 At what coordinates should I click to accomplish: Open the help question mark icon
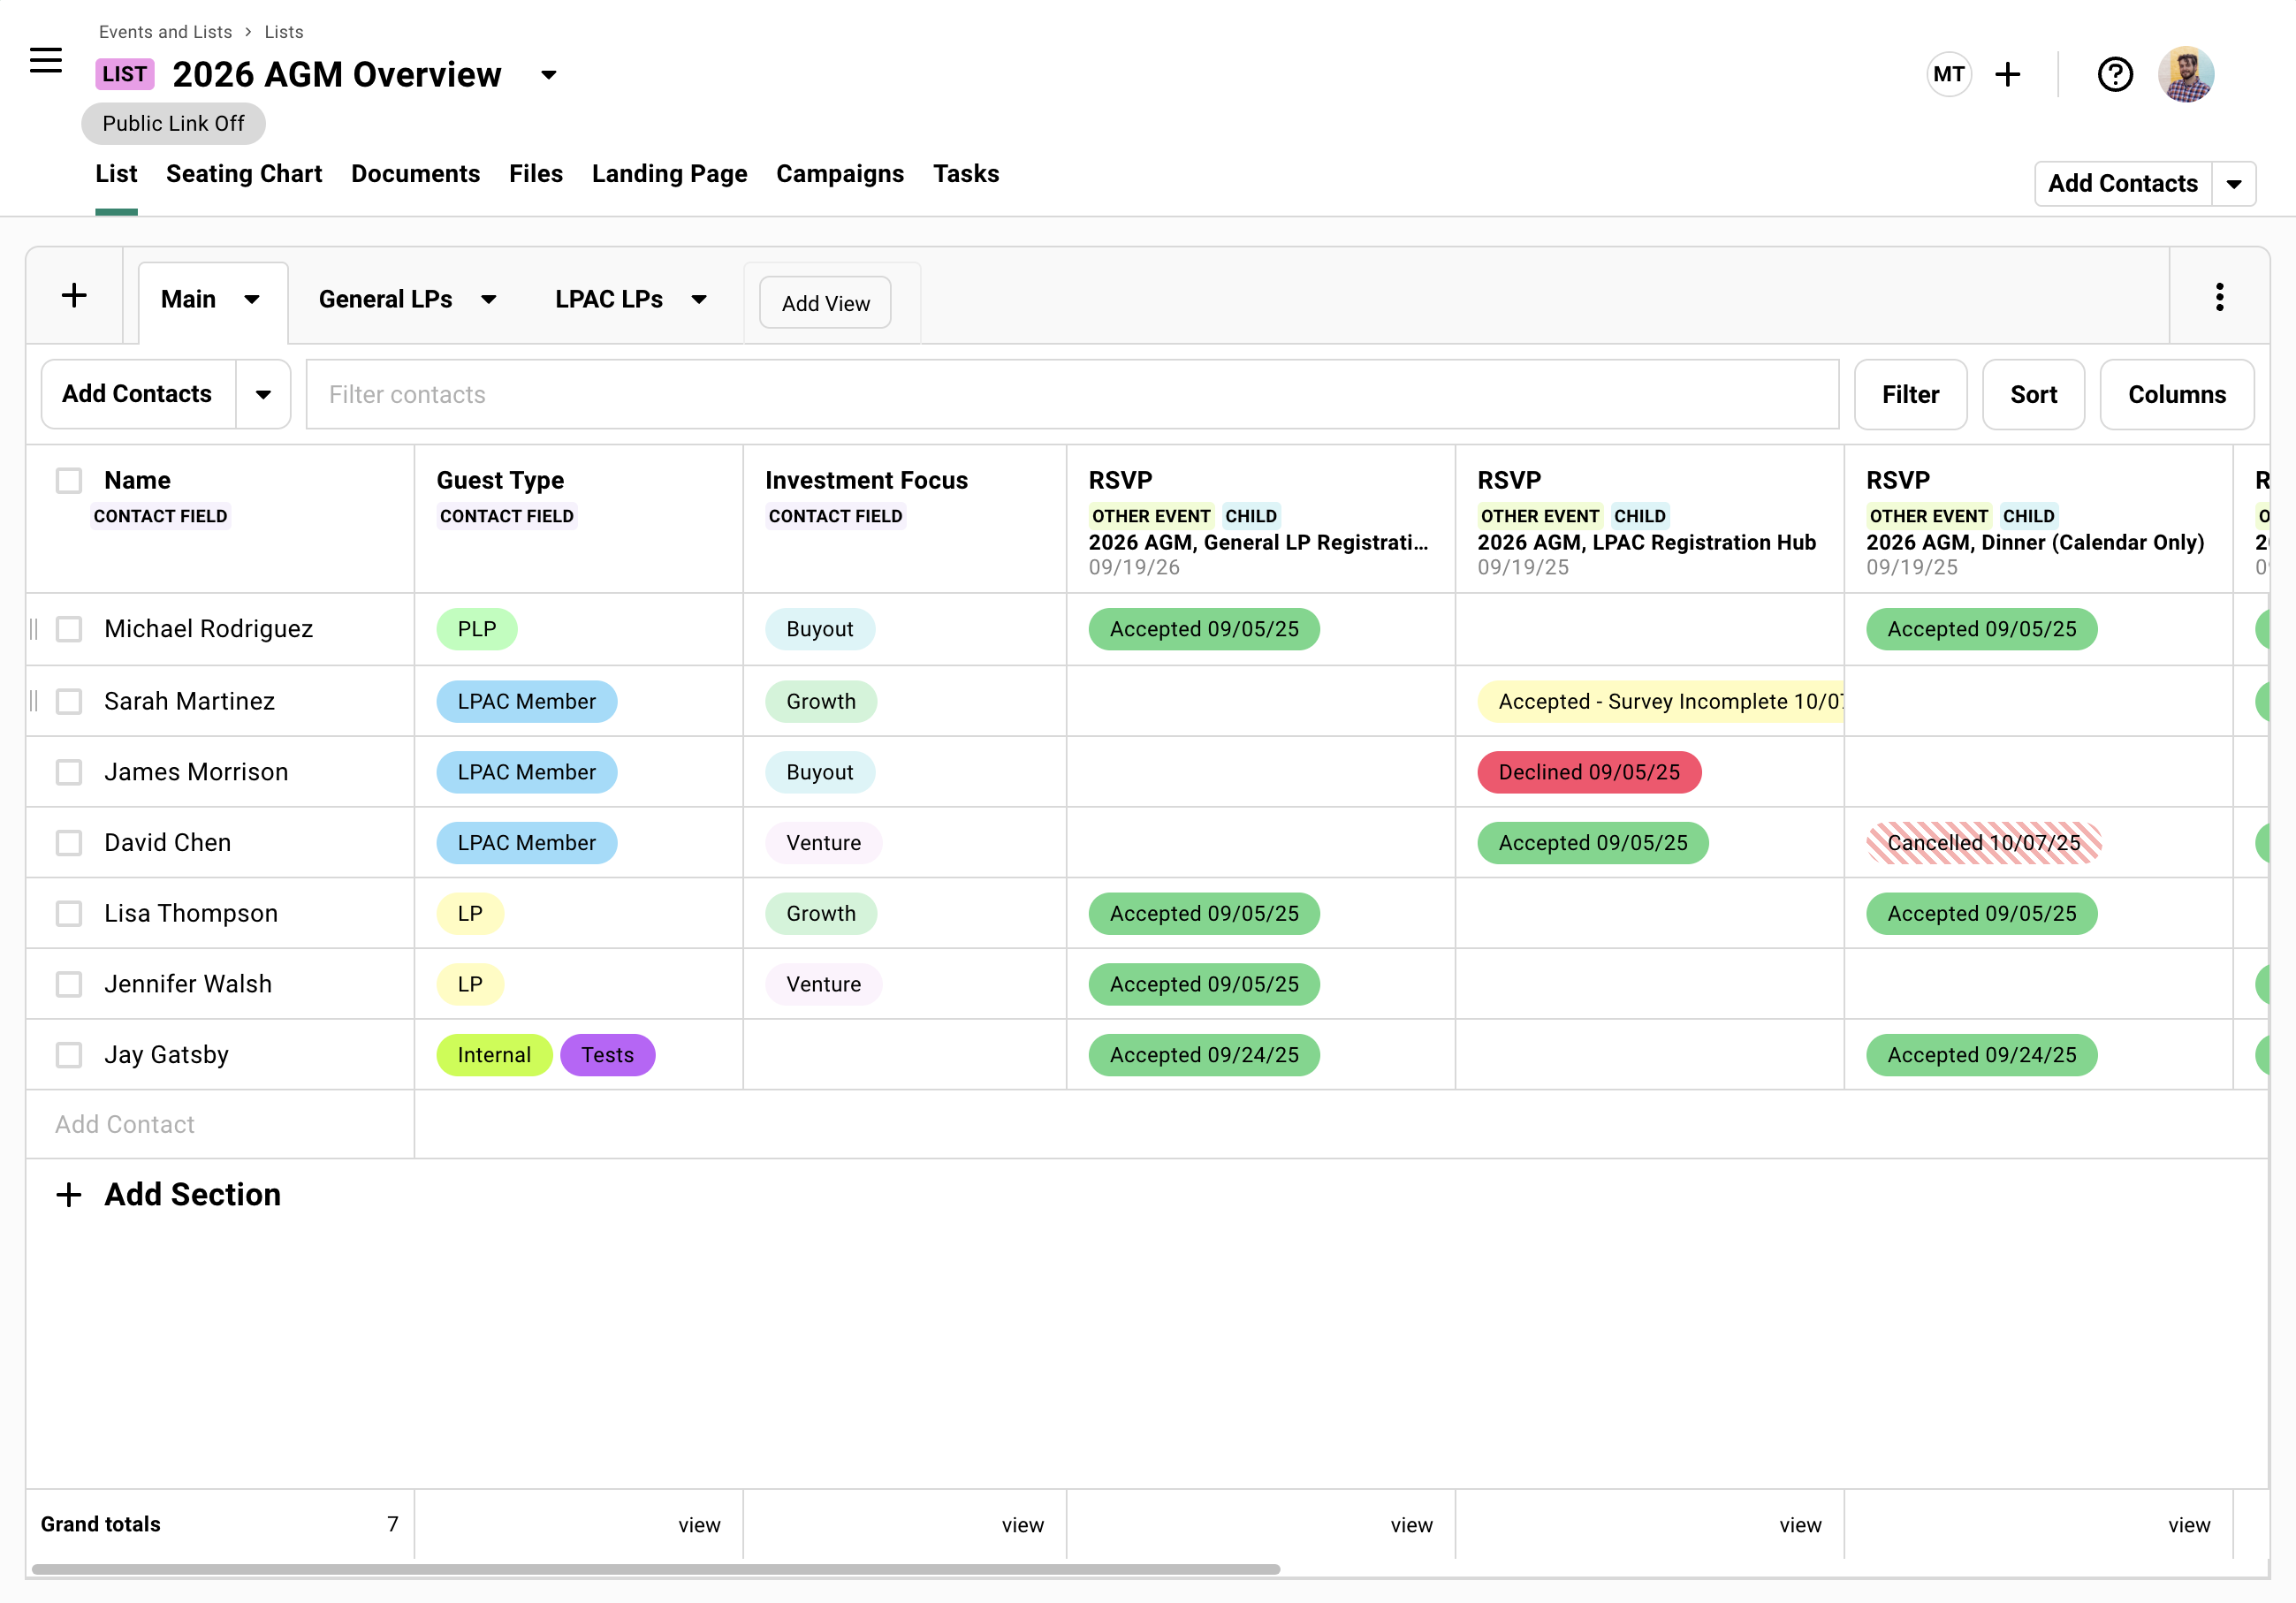click(2115, 73)
